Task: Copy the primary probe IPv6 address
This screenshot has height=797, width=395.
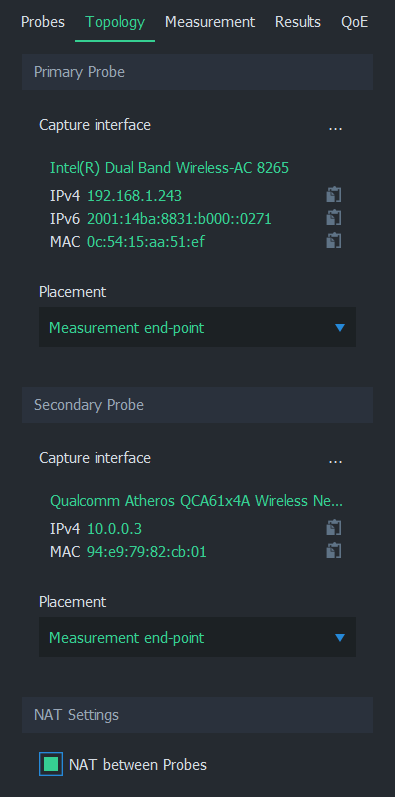Action: [x=333, y=218]
